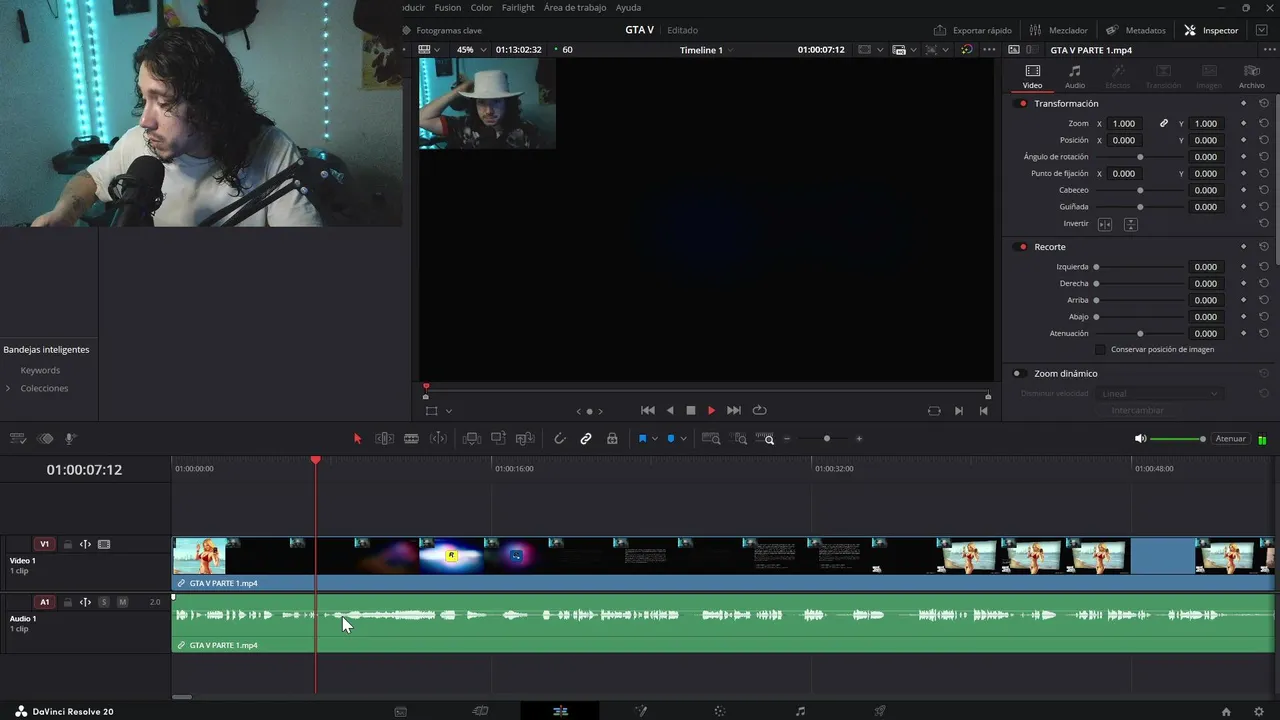Click the Dynamic Trim mode icon
Image resolution: width=1280 pixels, height=720 pixels.
(x=438, y=438)
